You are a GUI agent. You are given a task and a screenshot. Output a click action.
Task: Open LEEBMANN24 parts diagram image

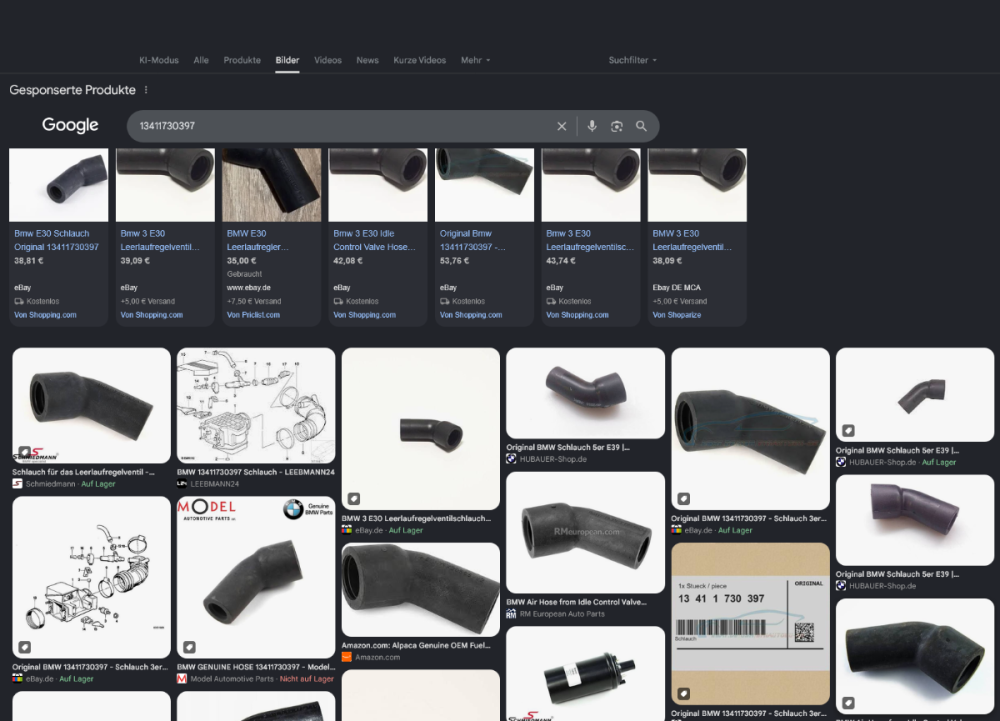[256, 405]
